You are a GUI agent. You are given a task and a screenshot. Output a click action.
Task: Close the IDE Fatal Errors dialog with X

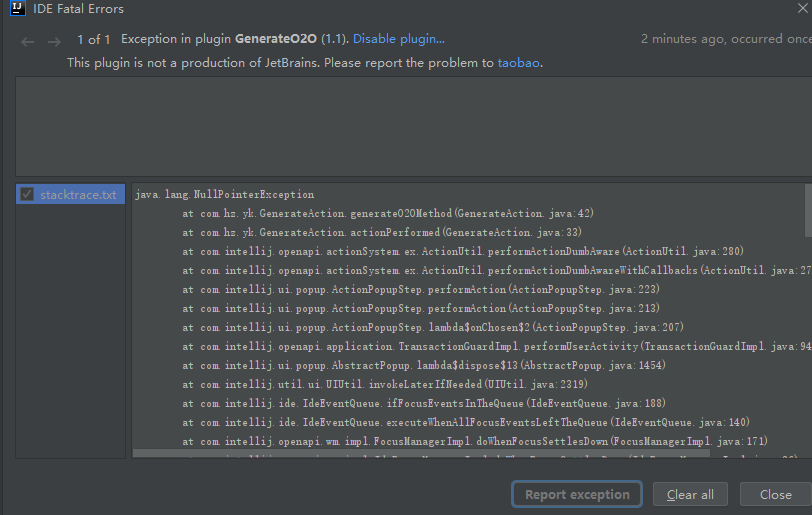(802, 8)
